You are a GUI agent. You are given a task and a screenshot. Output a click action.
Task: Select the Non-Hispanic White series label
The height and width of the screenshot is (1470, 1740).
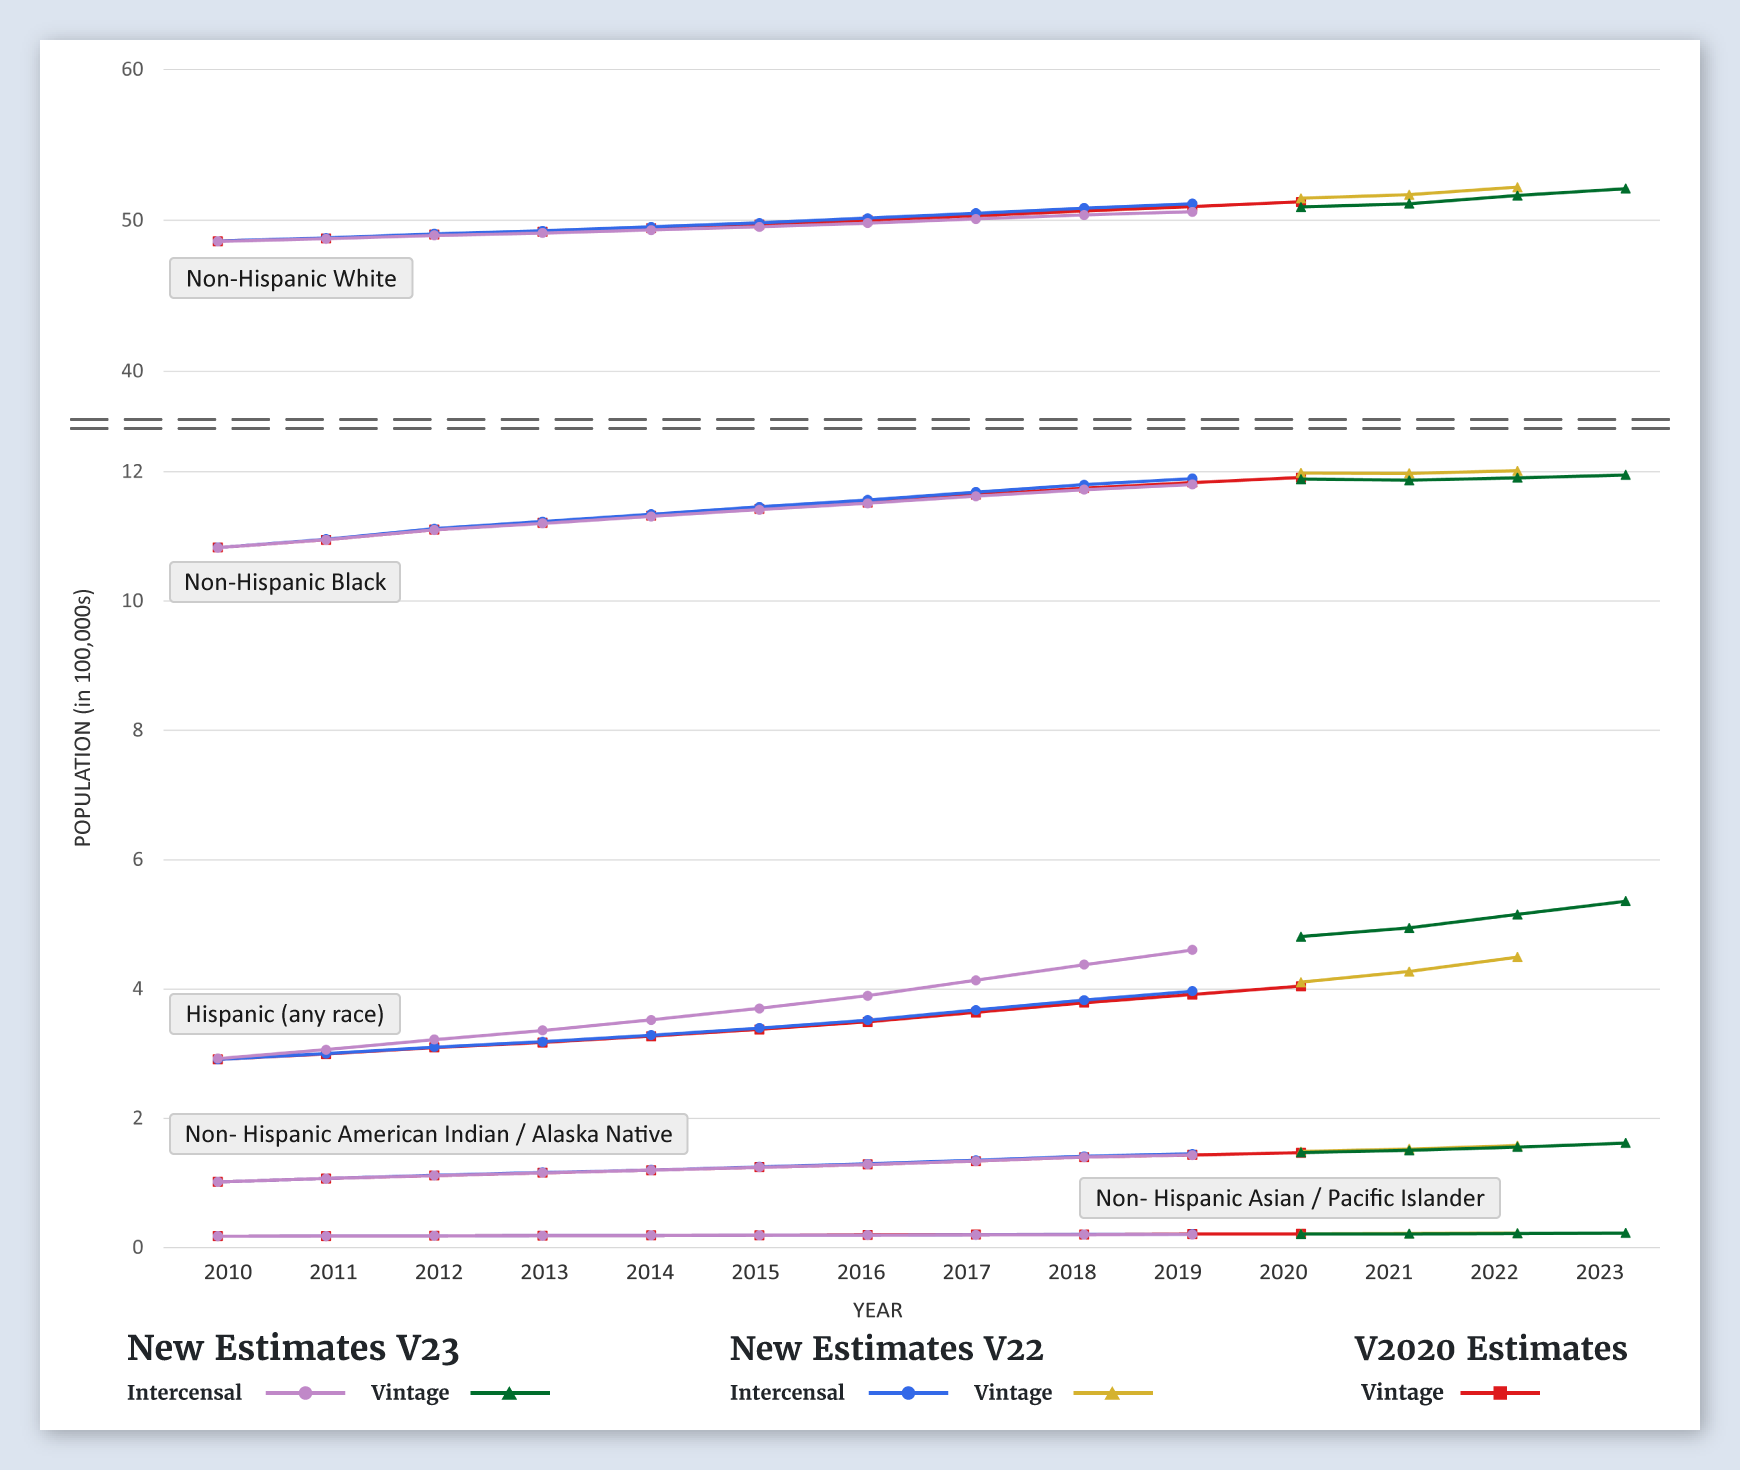click(291, 278)
